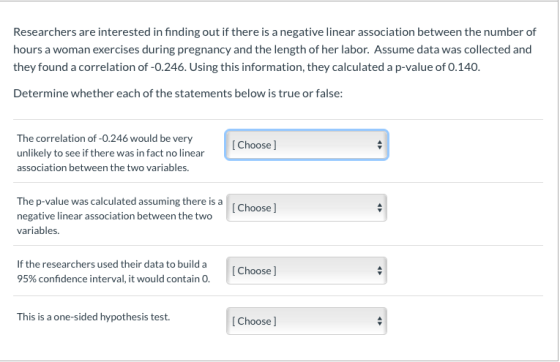
Task: Click the 'Determine whether each of the statements' instruction line
Action: pos(178,94)
